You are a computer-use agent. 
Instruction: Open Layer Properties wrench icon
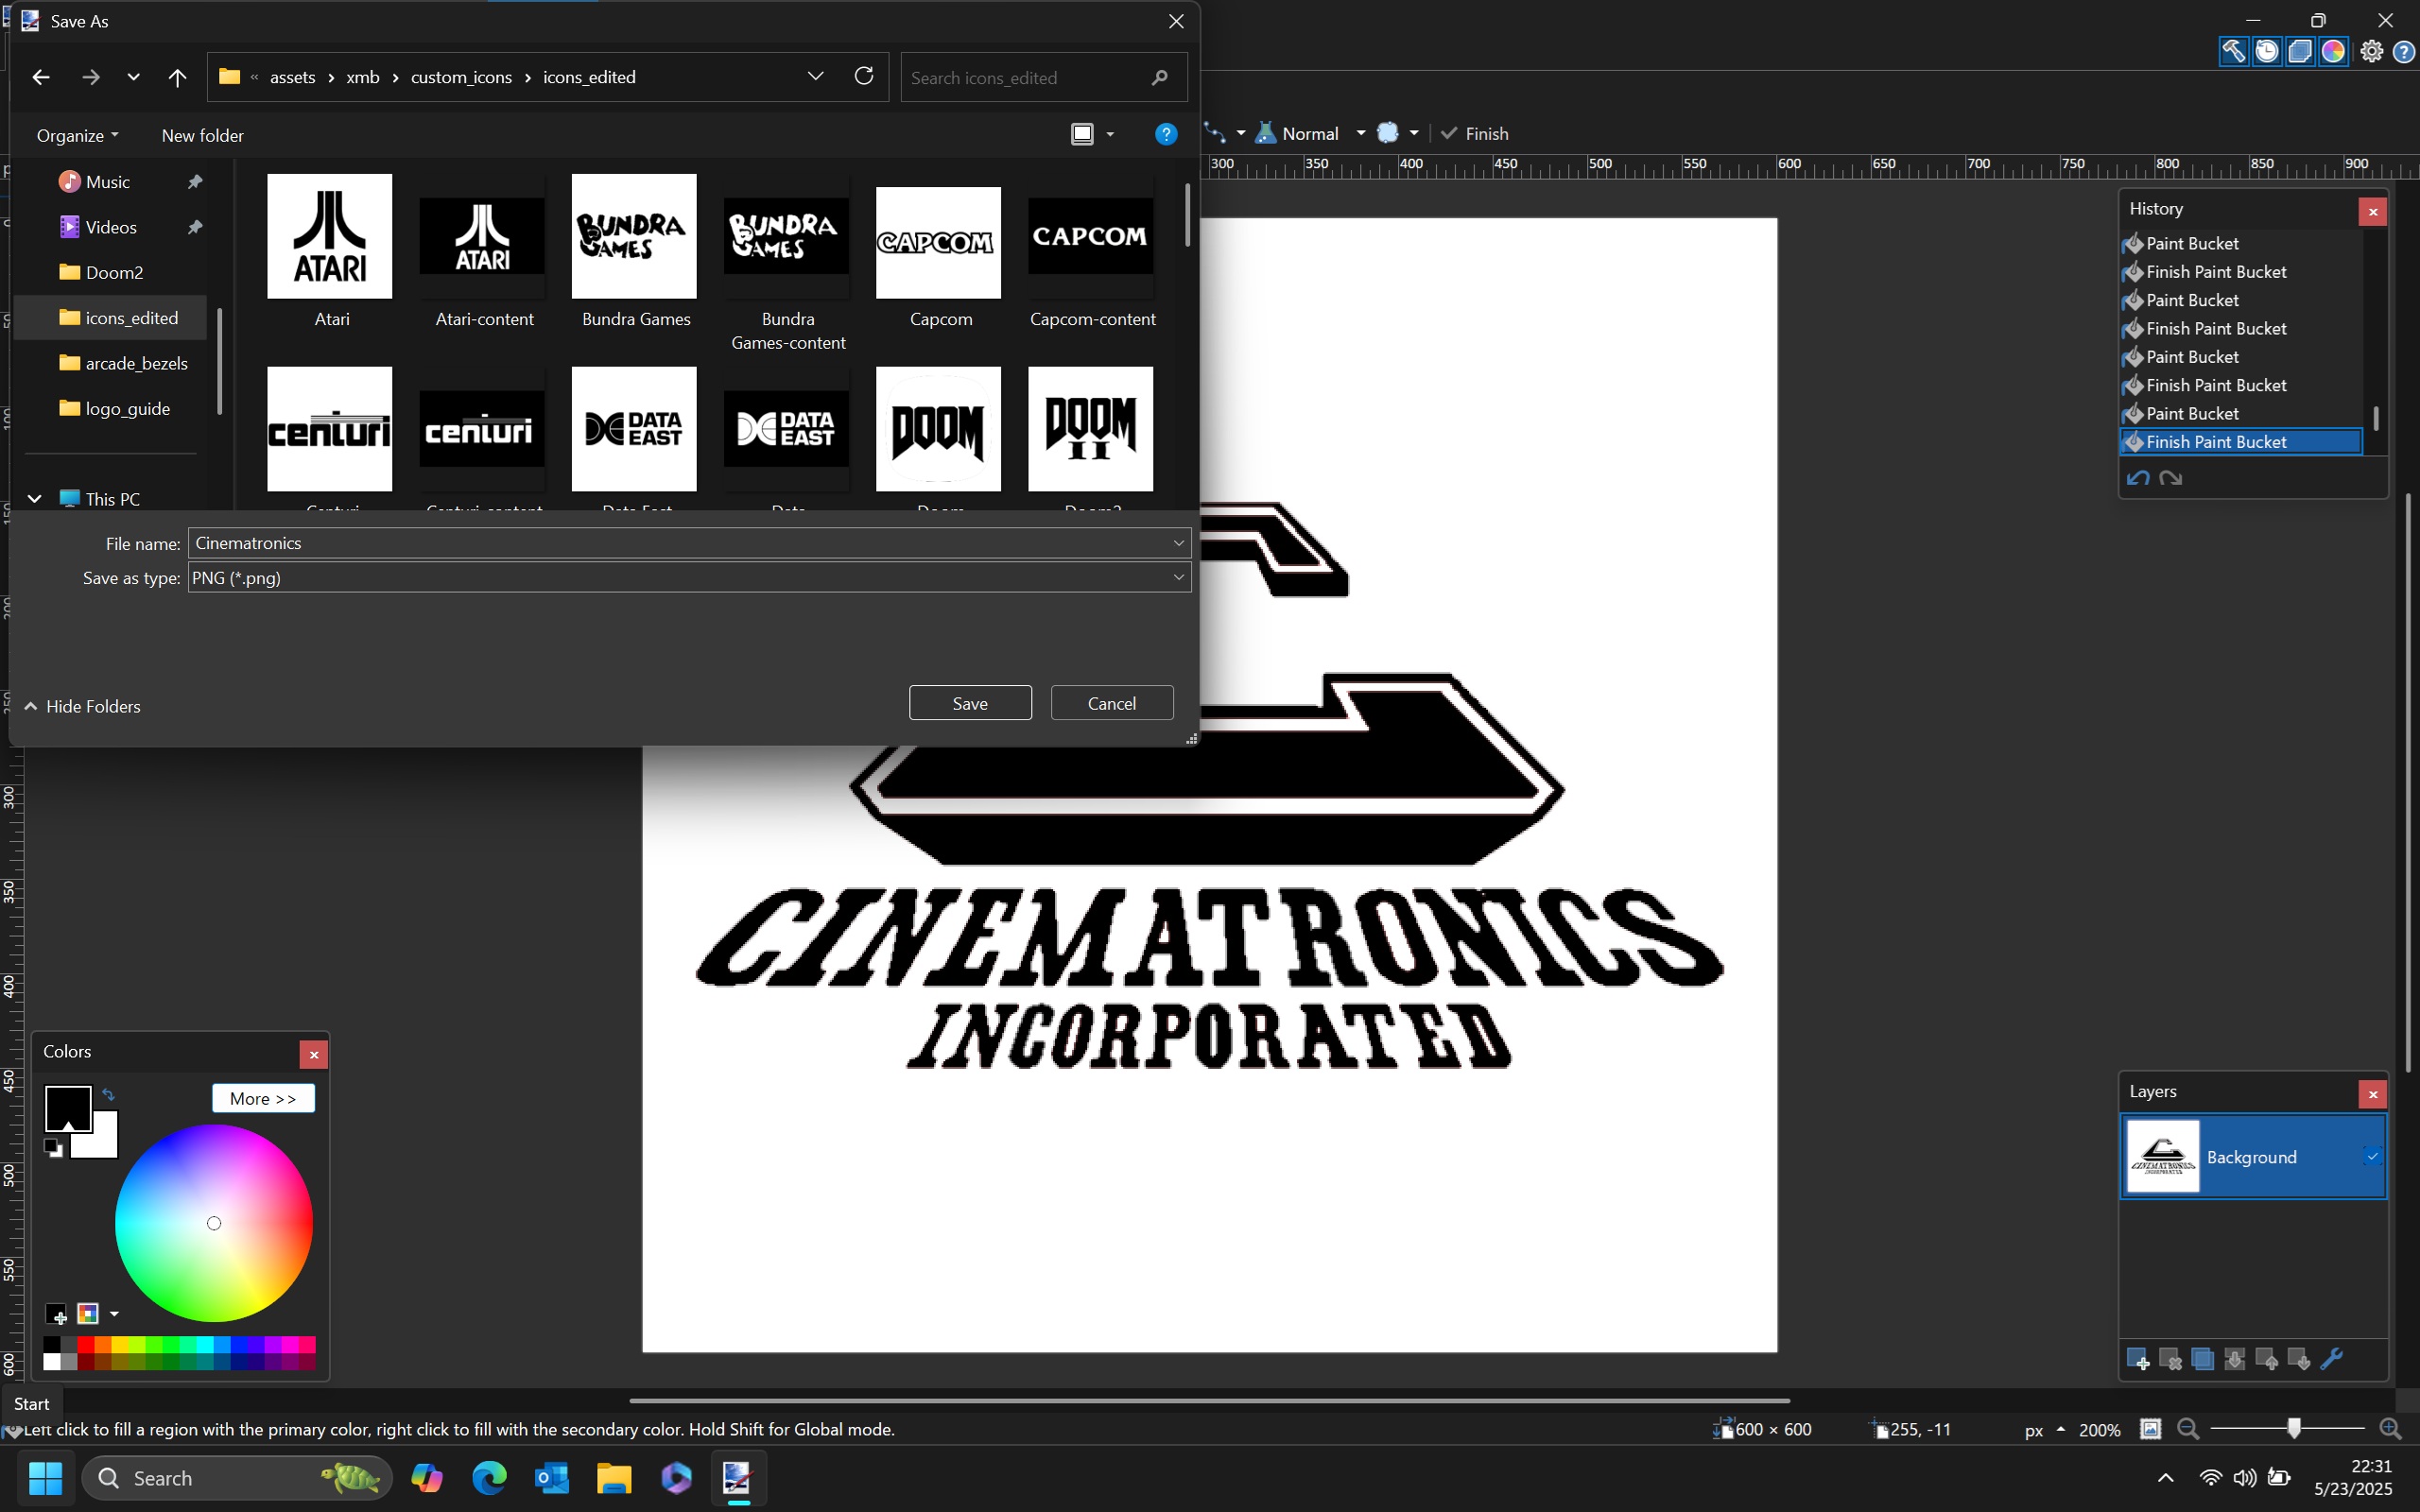tap(2331, 1359)
